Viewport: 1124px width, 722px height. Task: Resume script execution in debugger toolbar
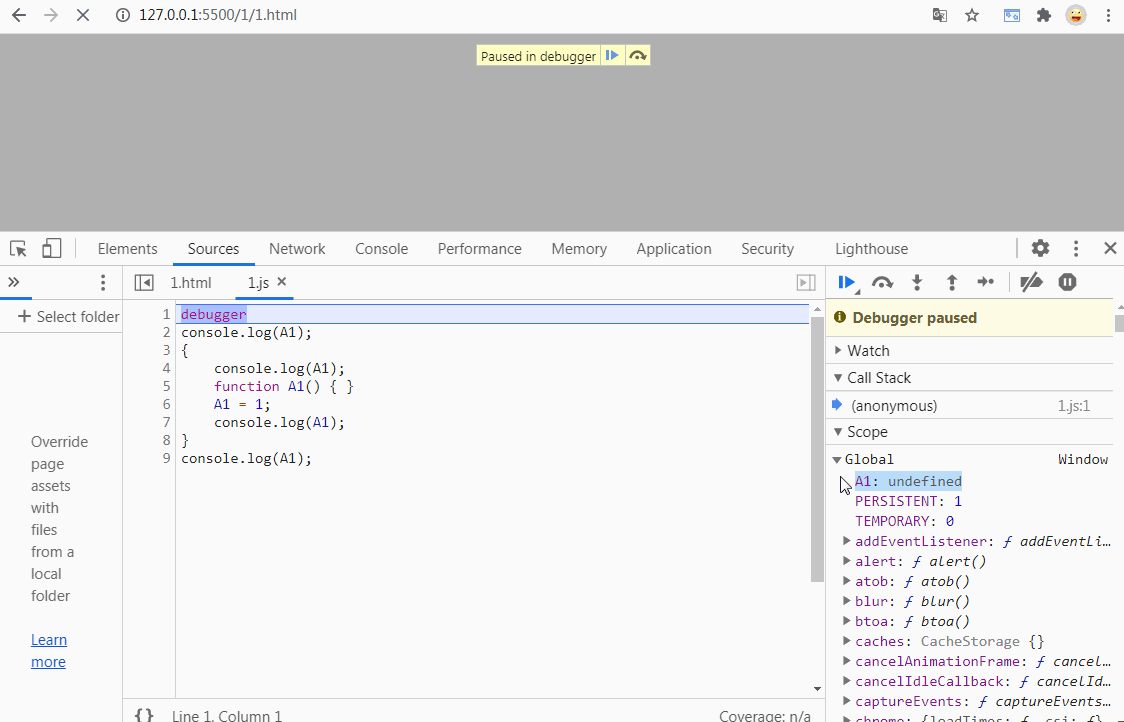point(847,282)
